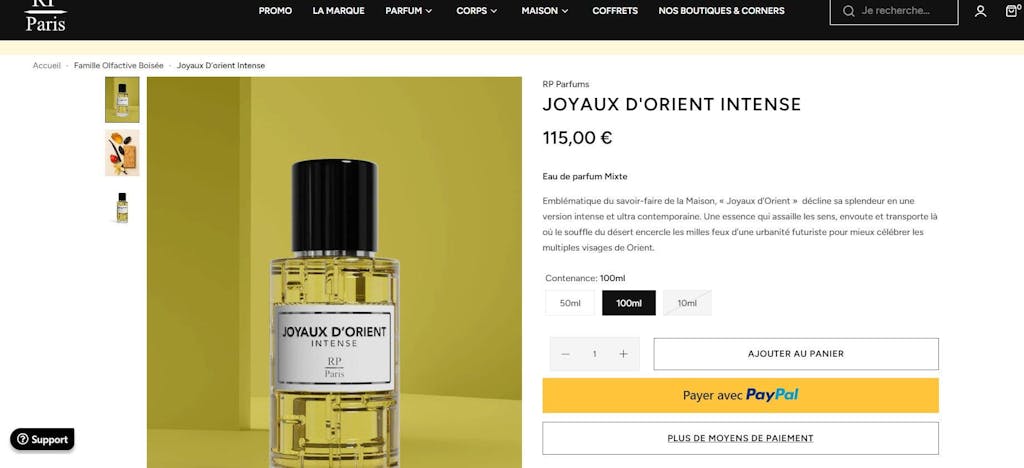Expand the CORPS dropdown menu

[477, 11]
